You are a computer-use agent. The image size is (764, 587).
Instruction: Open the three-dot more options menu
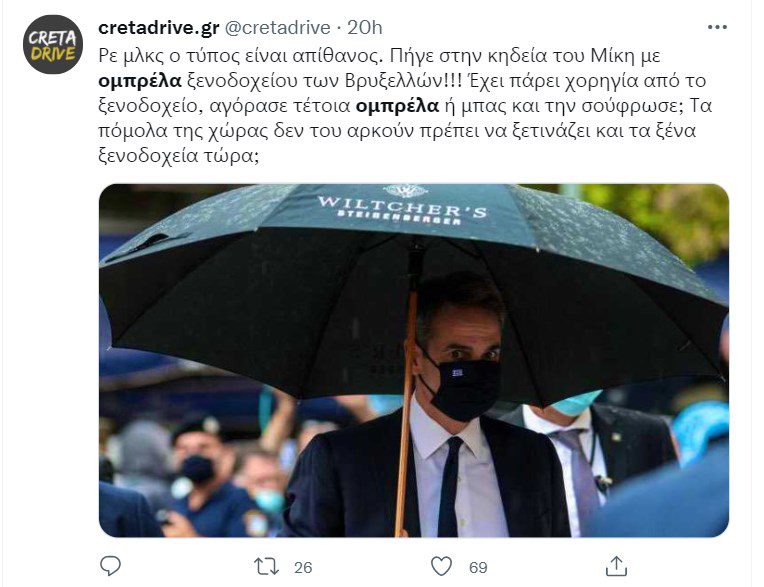(x=717, y=27)
